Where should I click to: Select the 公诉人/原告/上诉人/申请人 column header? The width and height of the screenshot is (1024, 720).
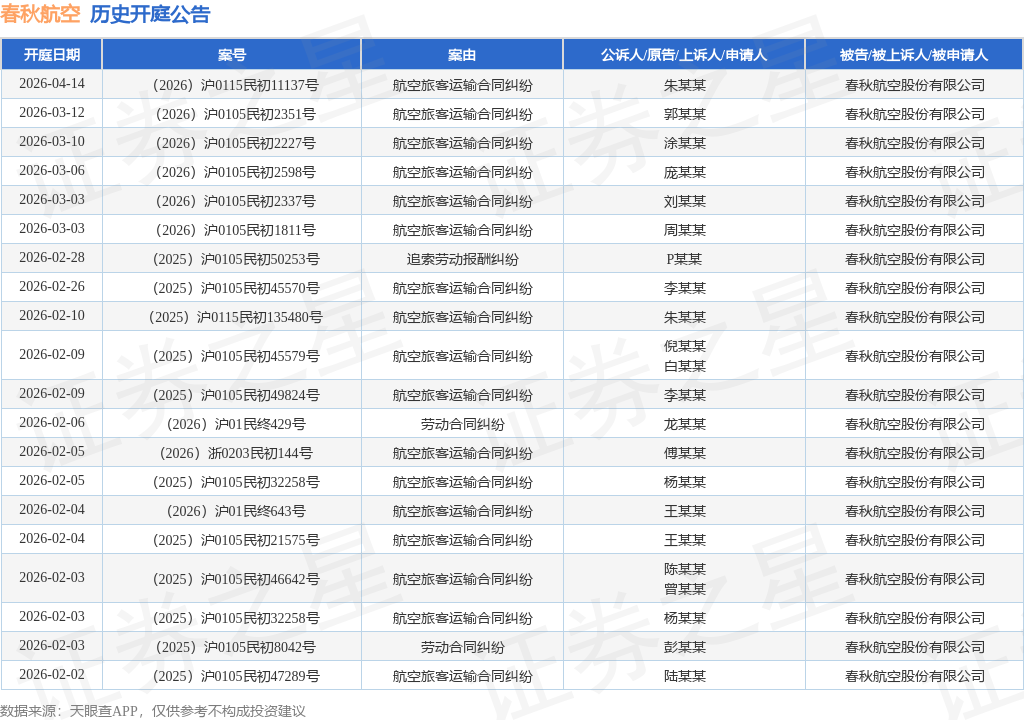click(684, 55)
